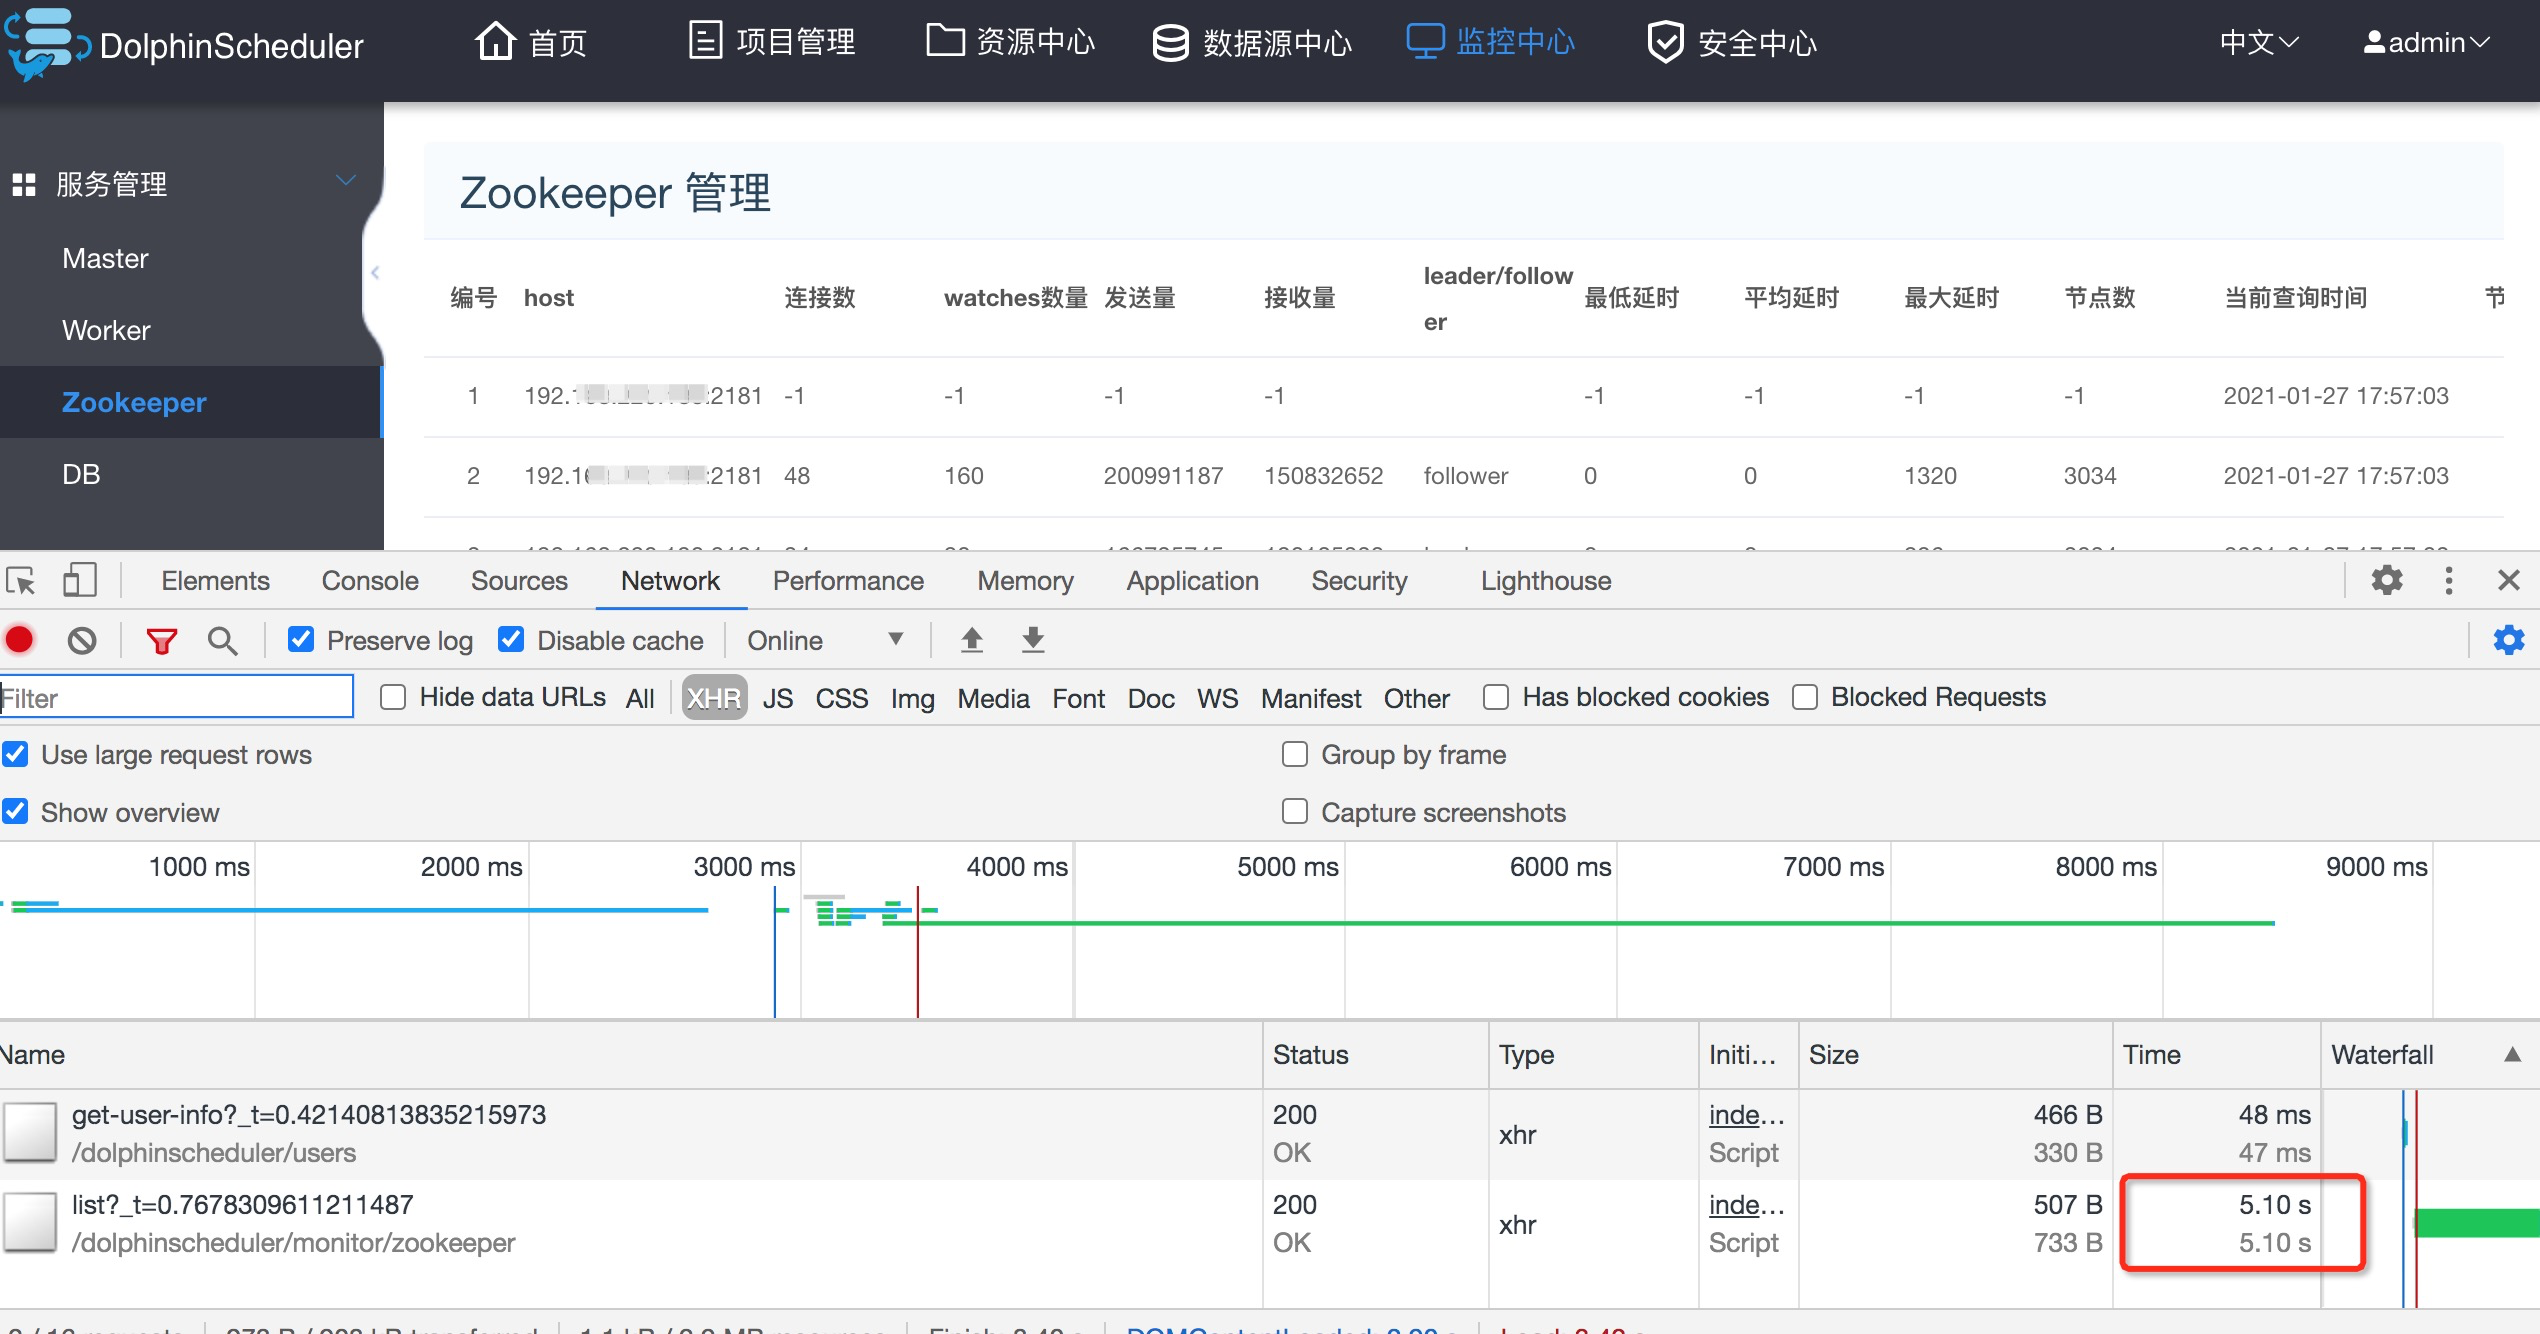The height and width of the screenshot is (1334, 2540).
Task: Open Network settings blue gear
Action: coord(2509,640)
